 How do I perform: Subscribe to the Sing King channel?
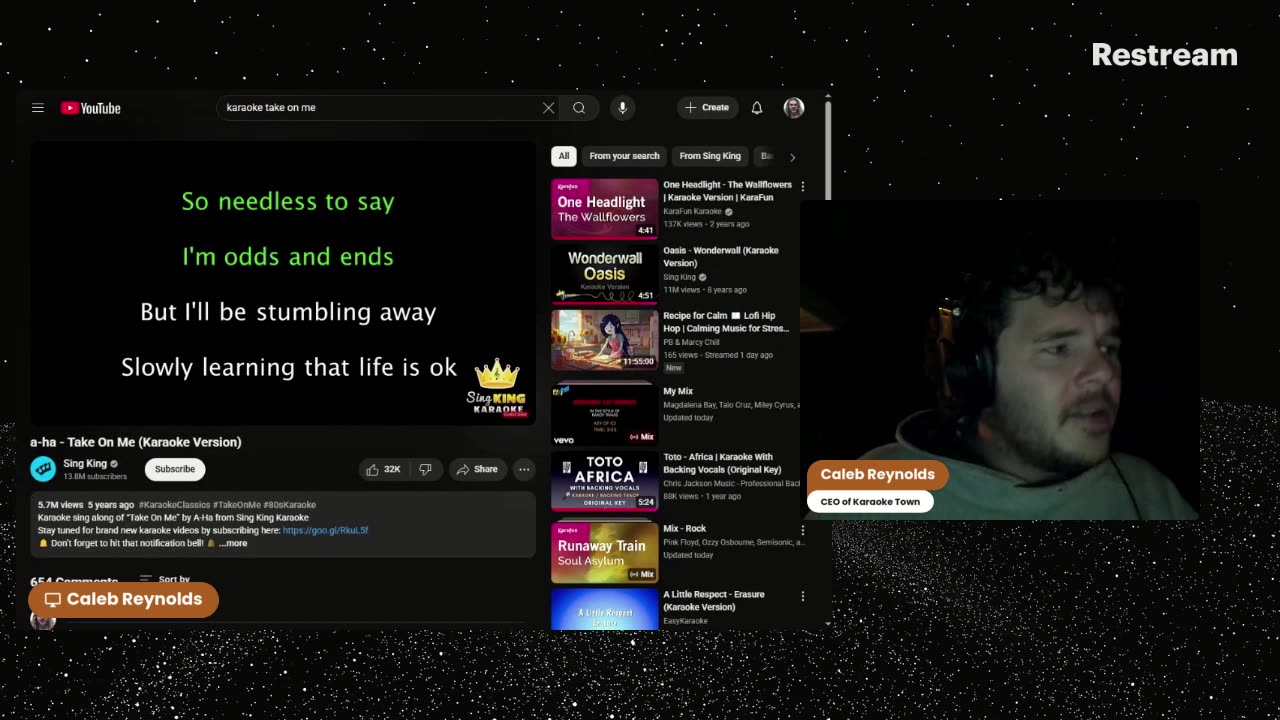coord(175,469)
